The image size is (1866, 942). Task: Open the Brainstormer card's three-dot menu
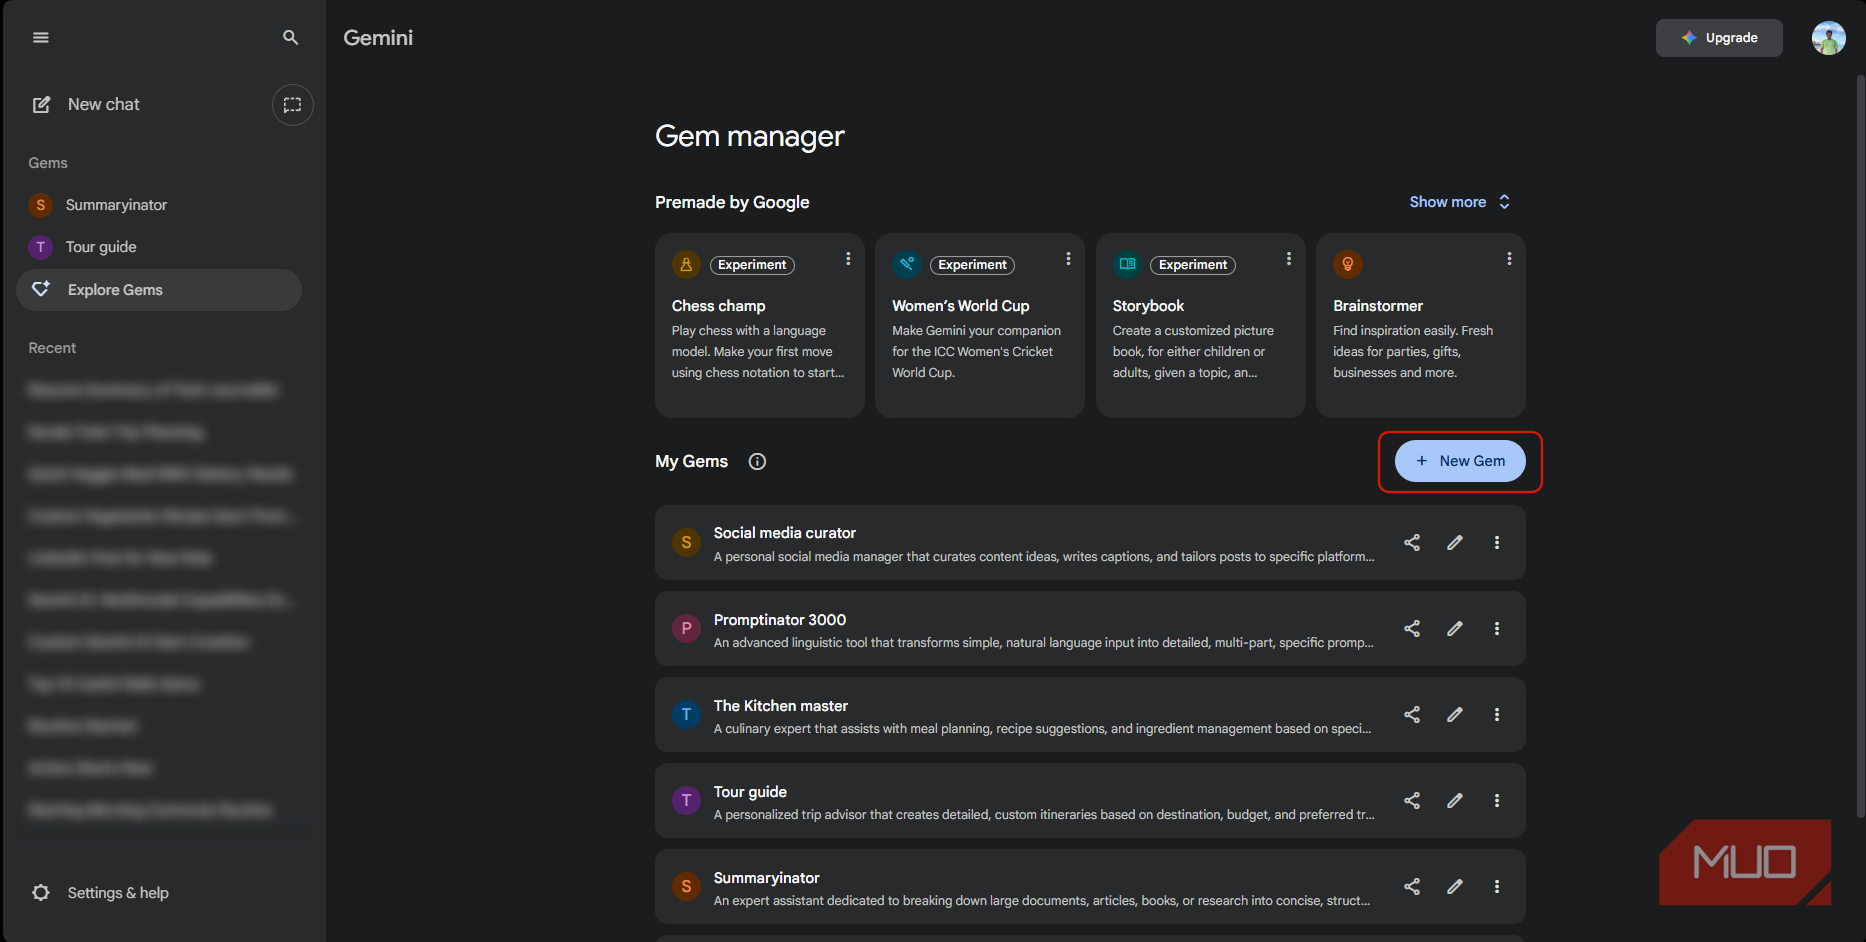1509,259
